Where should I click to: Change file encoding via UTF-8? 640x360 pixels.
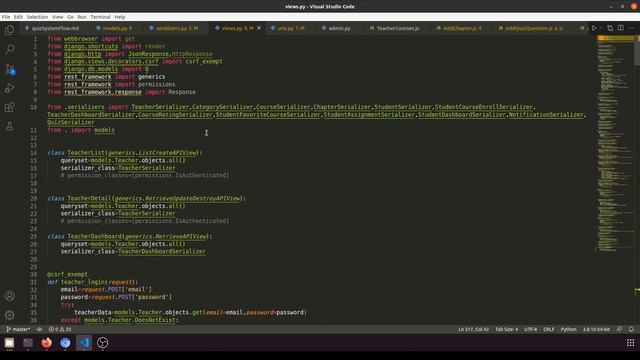coord(530,329)
